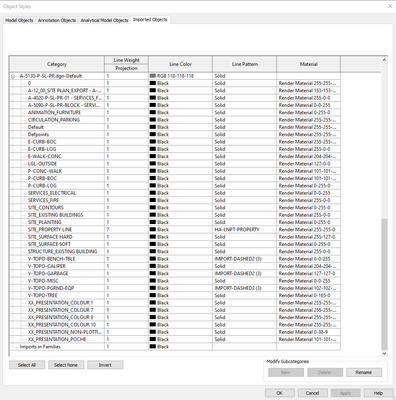Image resolution: width=396 pixels, height=400 pixels.
Task: Rename the selected subcategory
Action: pyautogui.click(x=364, y=372)
